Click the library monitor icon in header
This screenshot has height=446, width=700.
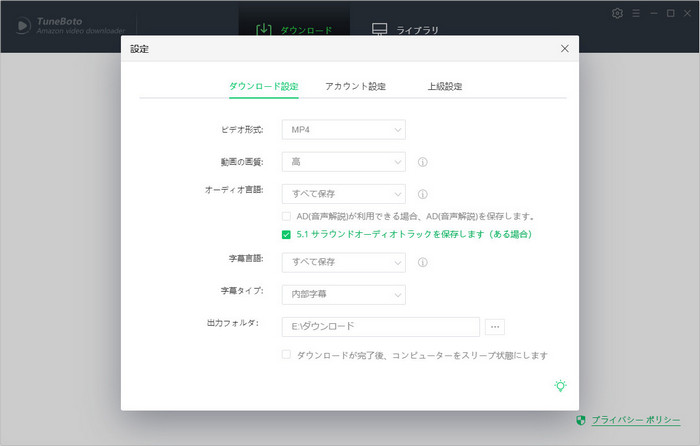(379, 29)
